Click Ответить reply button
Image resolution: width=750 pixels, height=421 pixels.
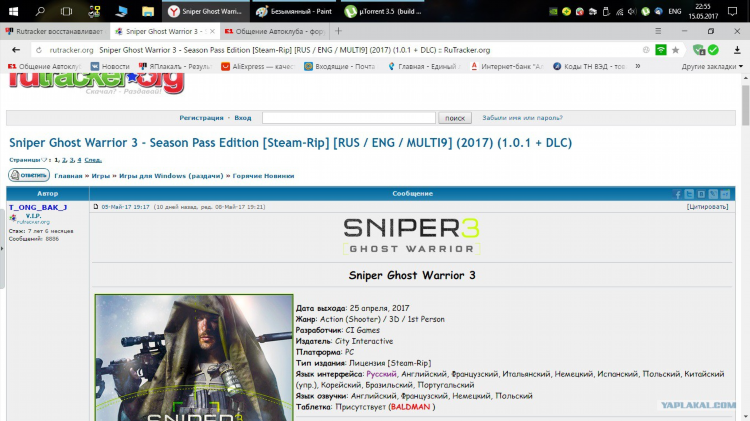(x=29, y=175)
